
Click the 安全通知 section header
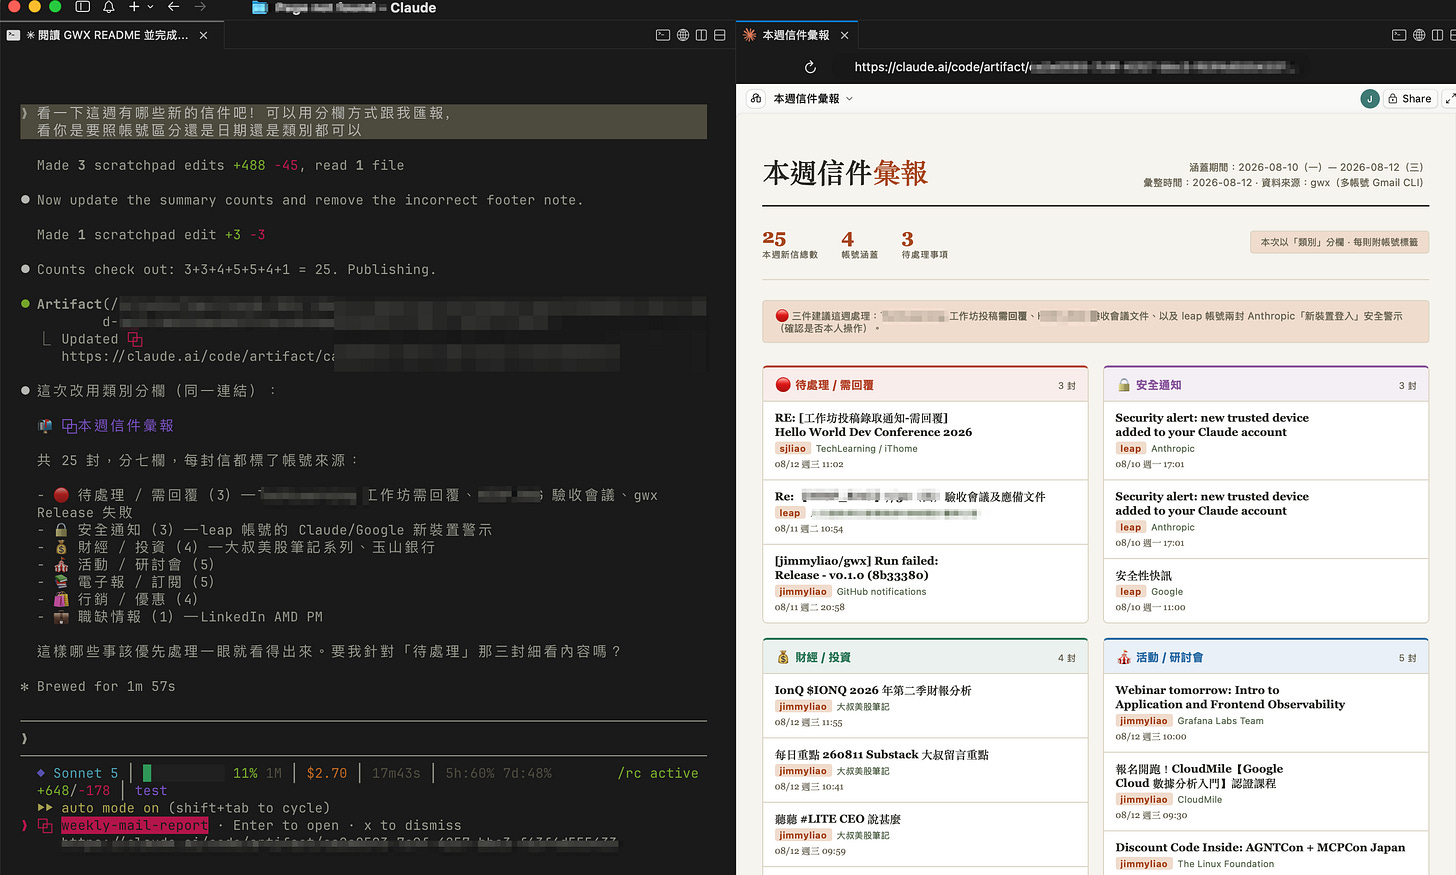[1266, 384]
